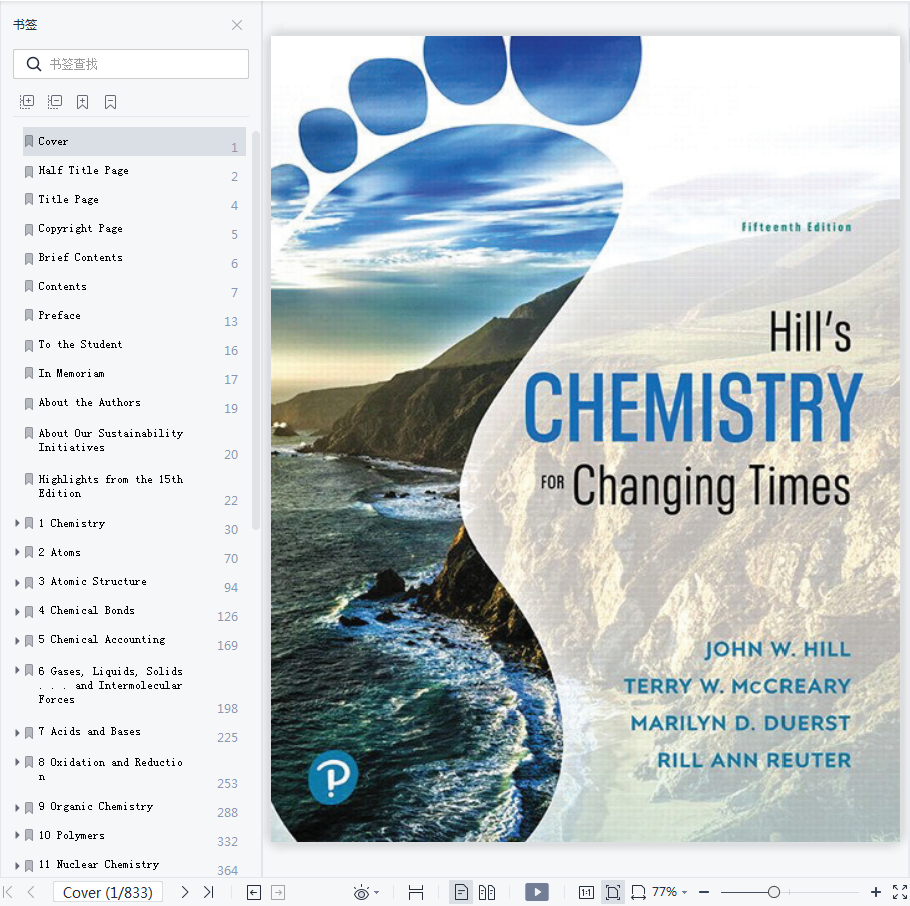Expand the 11 Nuclear Chemistry bookmark

tap(17, 865)
